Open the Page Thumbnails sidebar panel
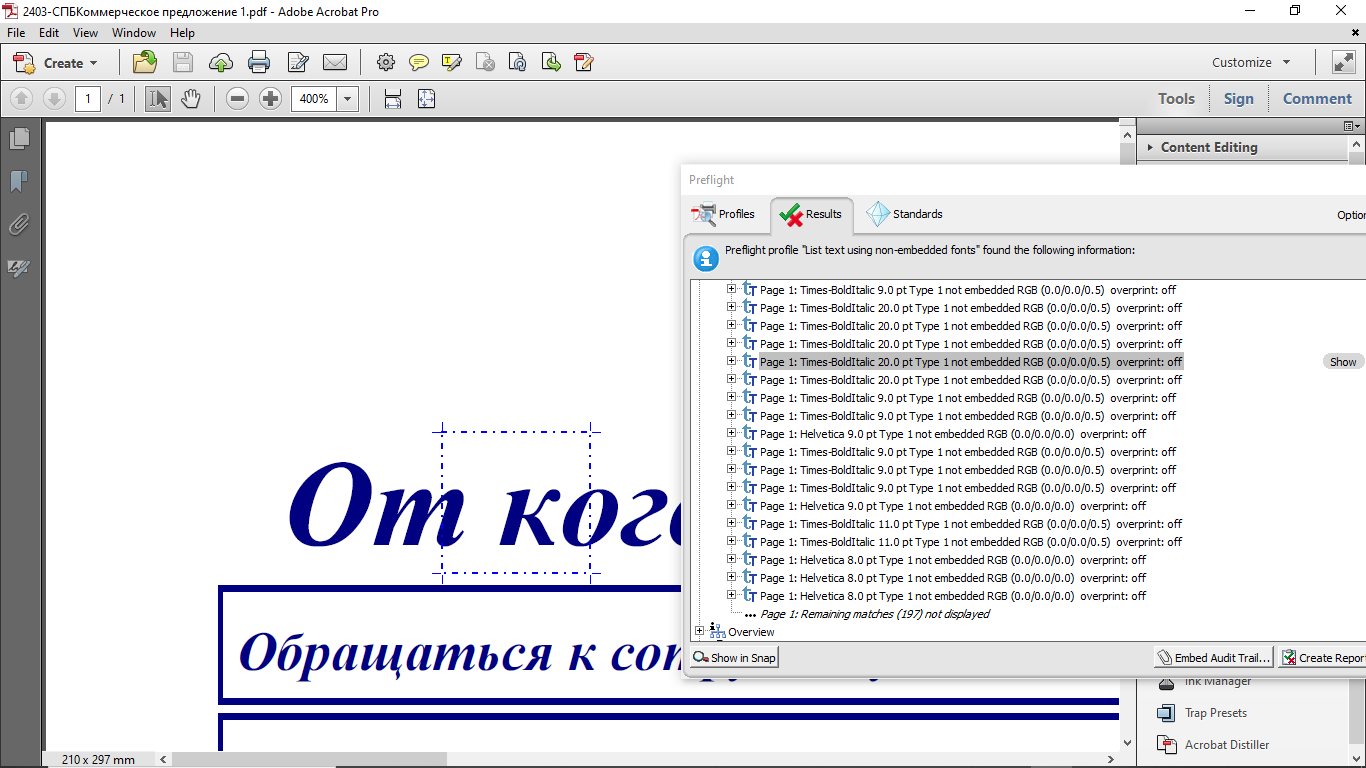1366x768 pixels. 18,138
